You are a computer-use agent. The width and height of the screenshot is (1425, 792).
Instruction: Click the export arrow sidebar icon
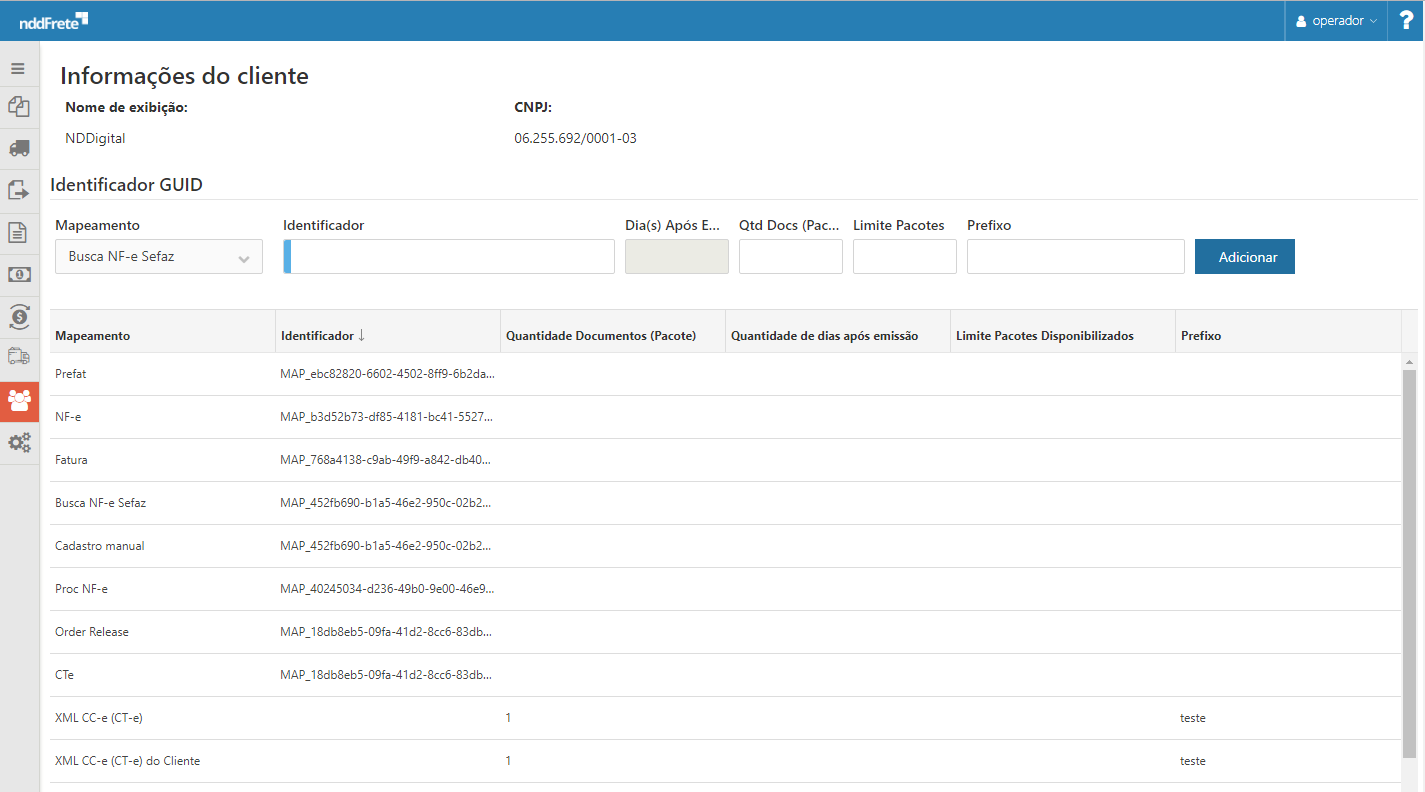(x=18, y=190)
